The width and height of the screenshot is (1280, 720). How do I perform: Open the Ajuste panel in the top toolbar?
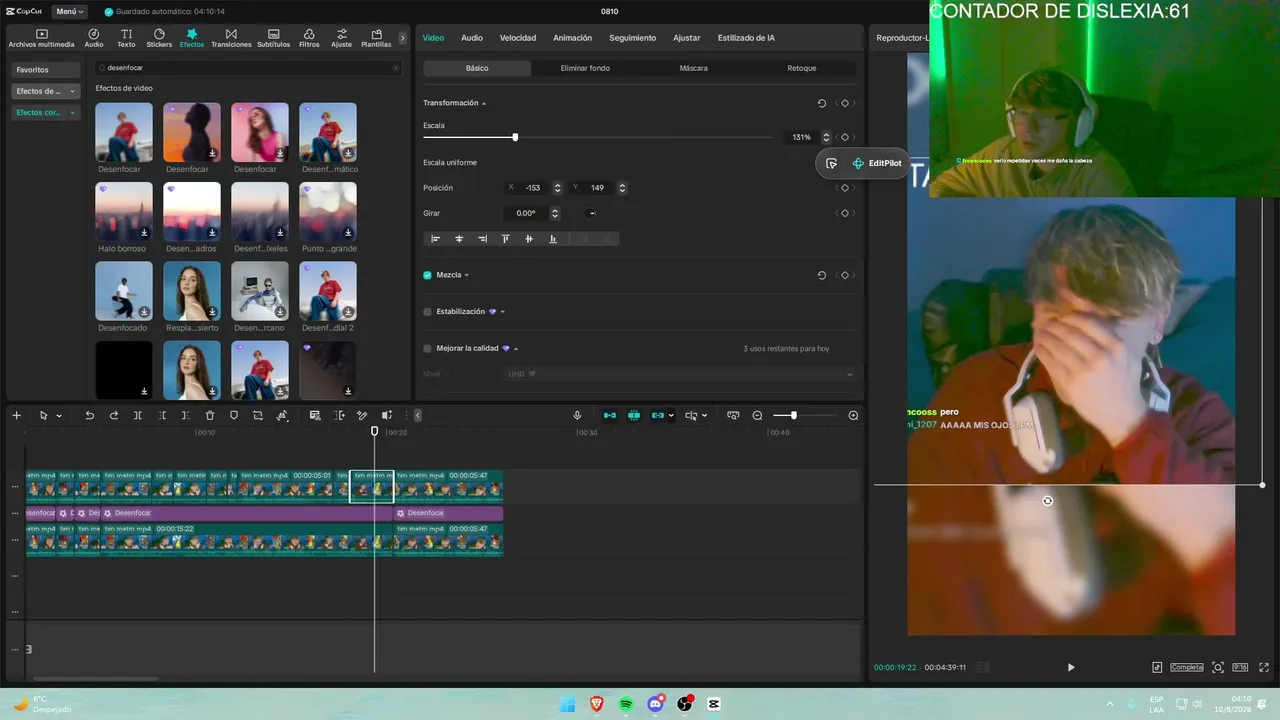(341, 38)
